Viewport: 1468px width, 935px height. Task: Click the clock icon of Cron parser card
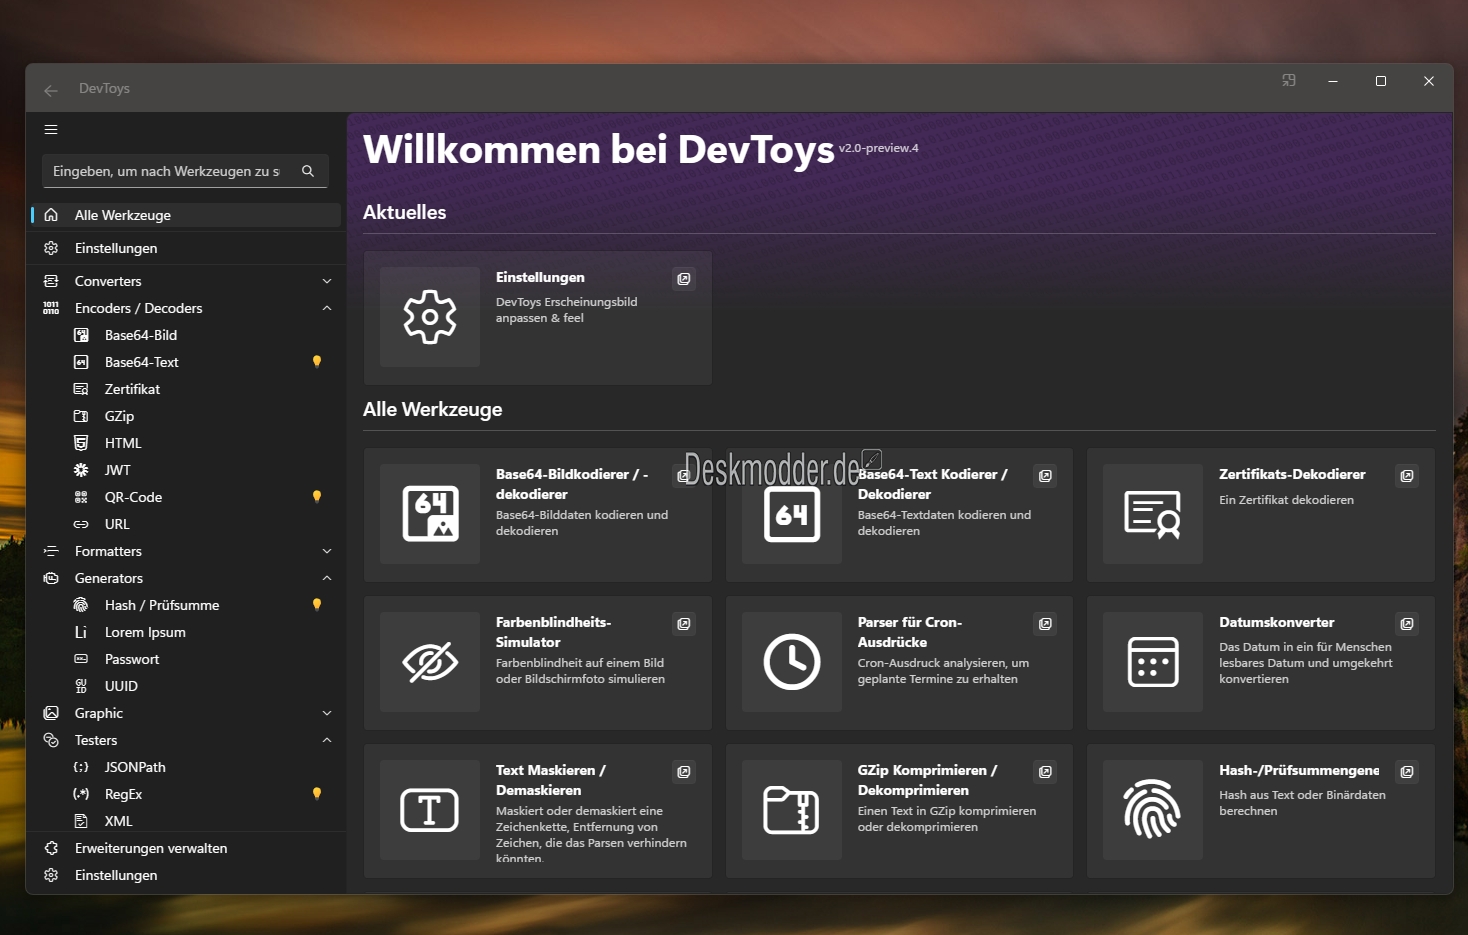pos(792,662)
